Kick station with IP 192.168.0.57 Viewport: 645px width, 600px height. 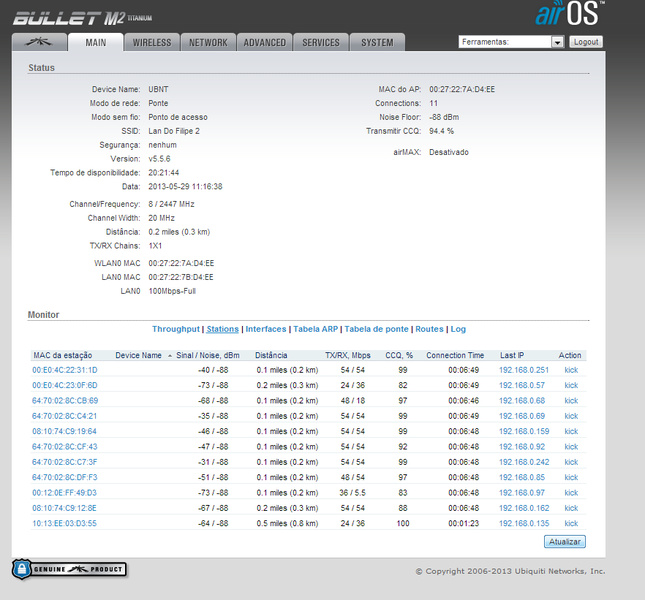571,385
